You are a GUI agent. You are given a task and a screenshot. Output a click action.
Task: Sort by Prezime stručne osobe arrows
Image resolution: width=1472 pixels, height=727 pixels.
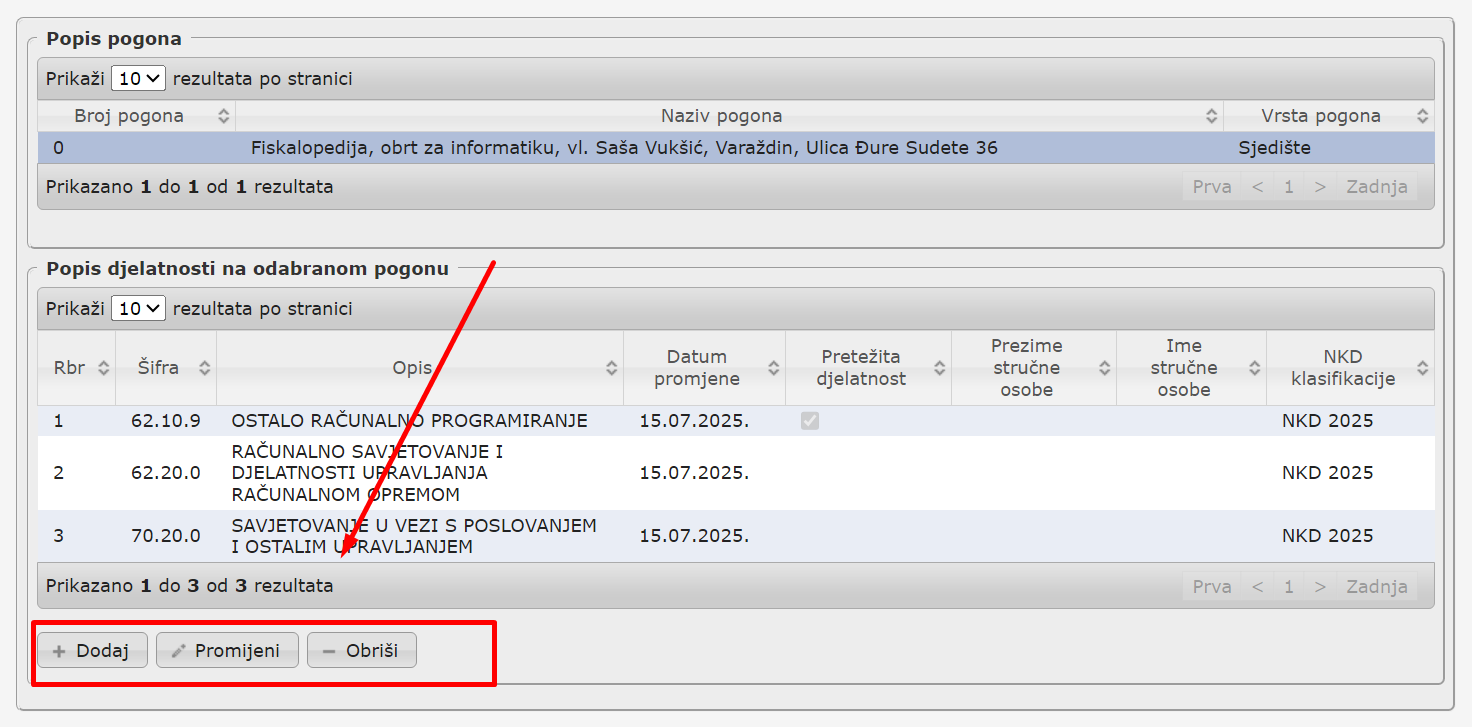tap(1104, 368)
